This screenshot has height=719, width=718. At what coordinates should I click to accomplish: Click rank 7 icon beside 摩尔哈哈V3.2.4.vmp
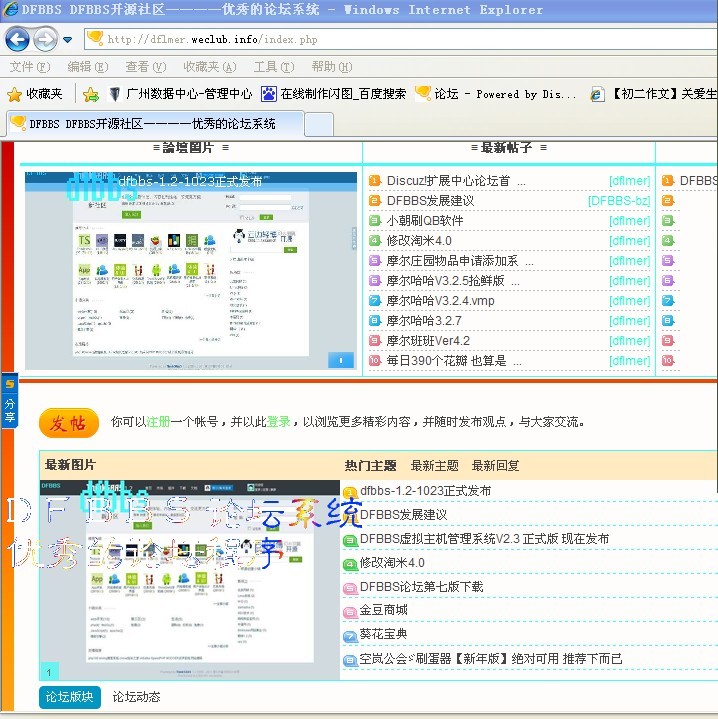375,300
